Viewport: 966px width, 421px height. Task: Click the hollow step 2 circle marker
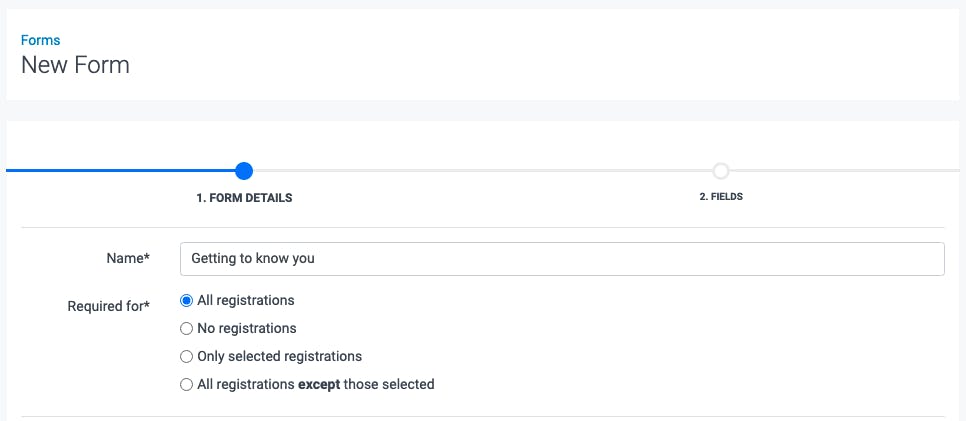pos(721,171)
